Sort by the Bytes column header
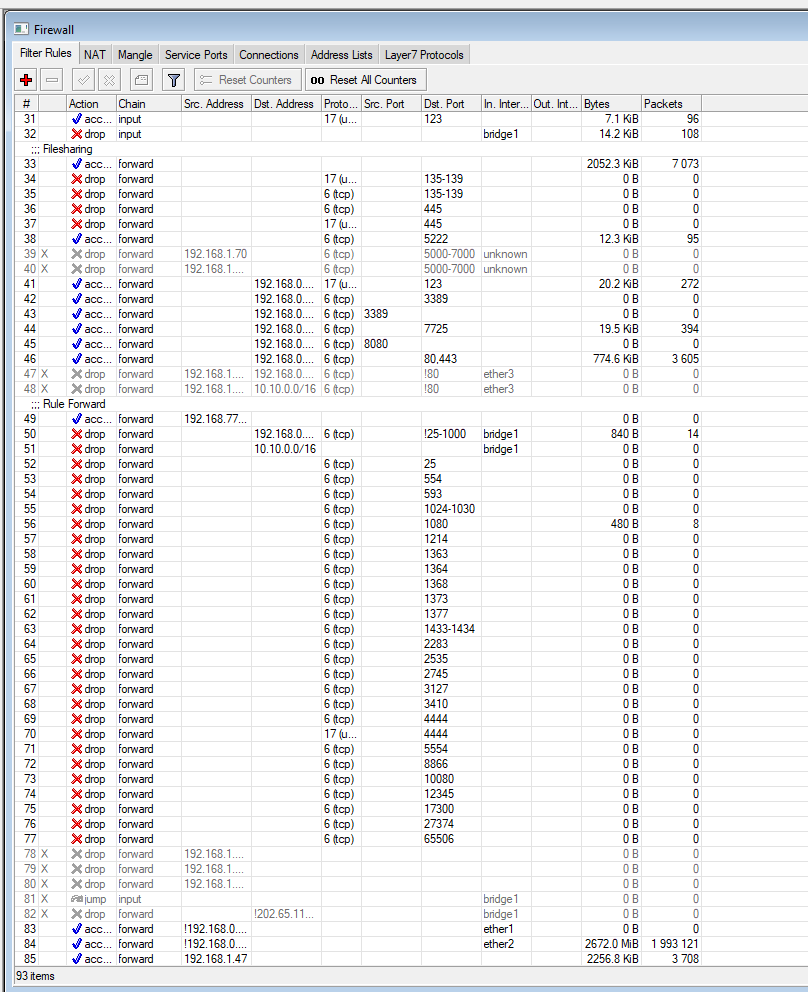The width and height of the screenshot is (808, 992). (x=610, y=104)
